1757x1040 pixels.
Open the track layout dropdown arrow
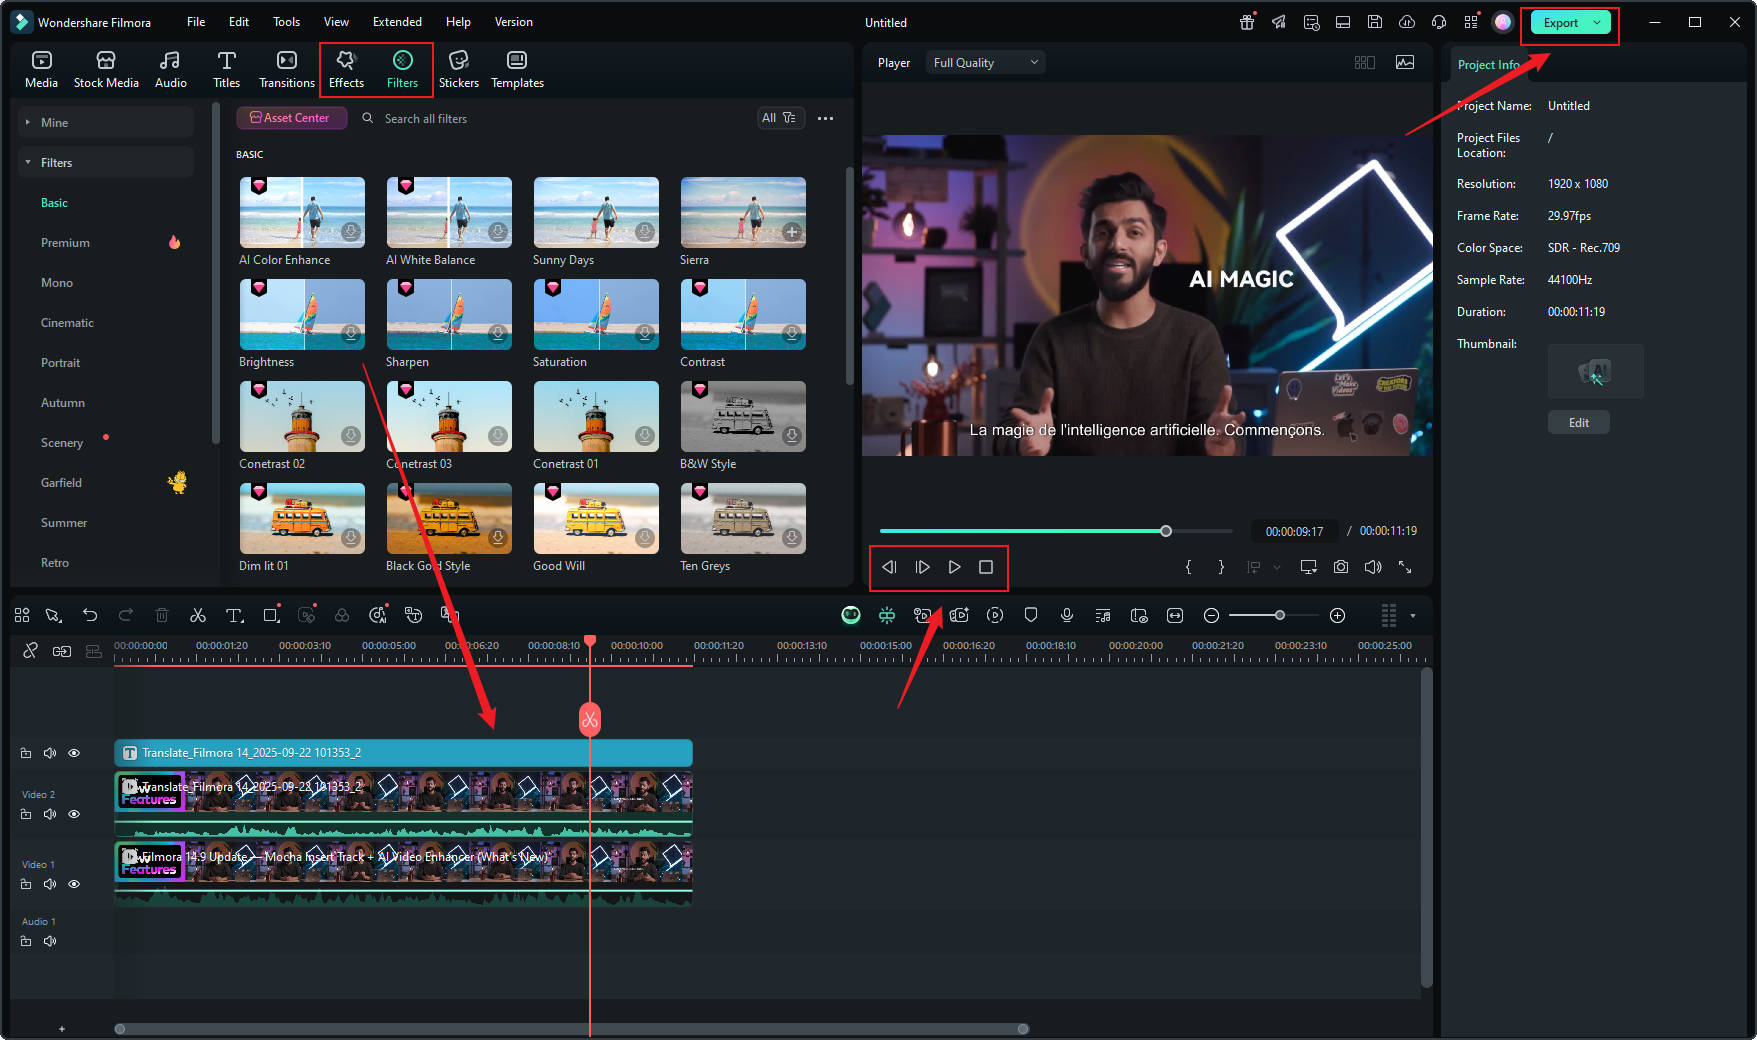click(x=1412, y=616)
